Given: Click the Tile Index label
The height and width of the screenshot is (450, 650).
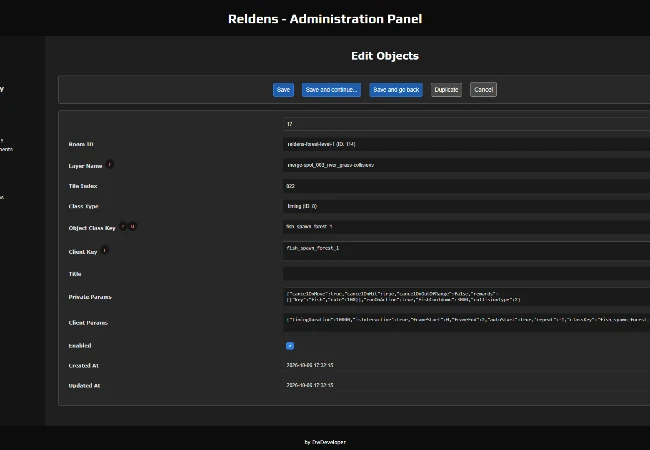Looking at the screenshot, I should [83, 186].
